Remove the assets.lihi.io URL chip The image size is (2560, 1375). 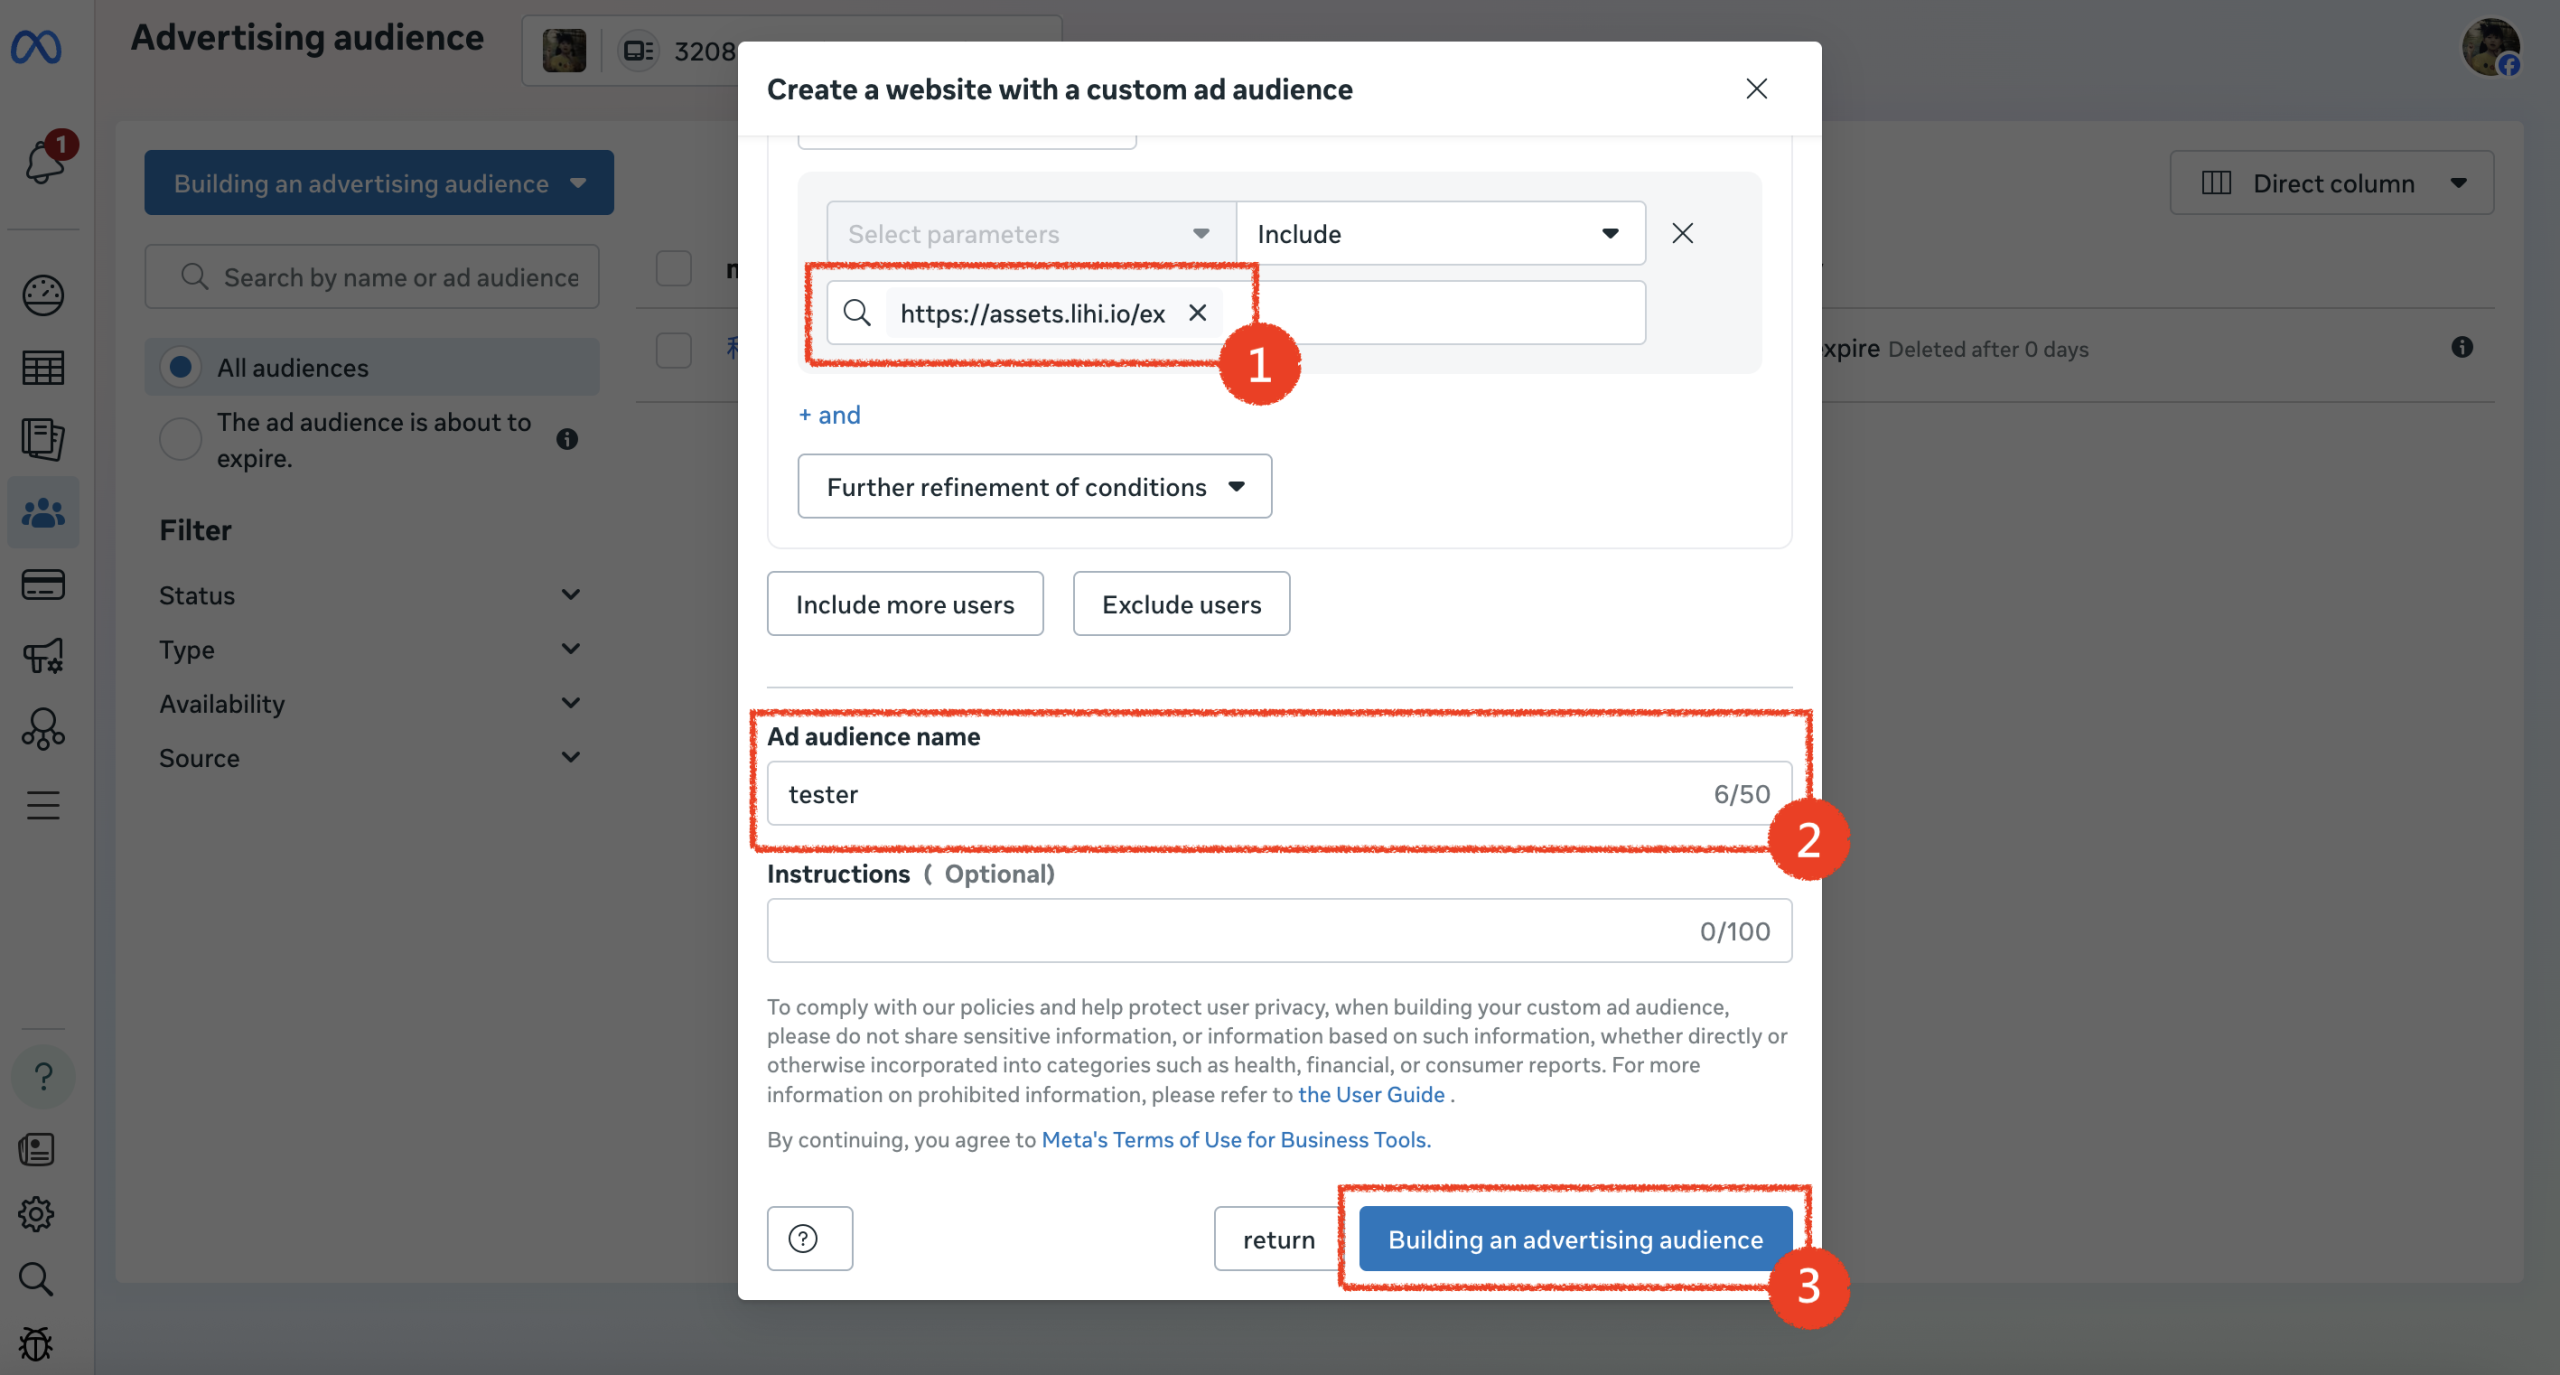click(1197, 313)
